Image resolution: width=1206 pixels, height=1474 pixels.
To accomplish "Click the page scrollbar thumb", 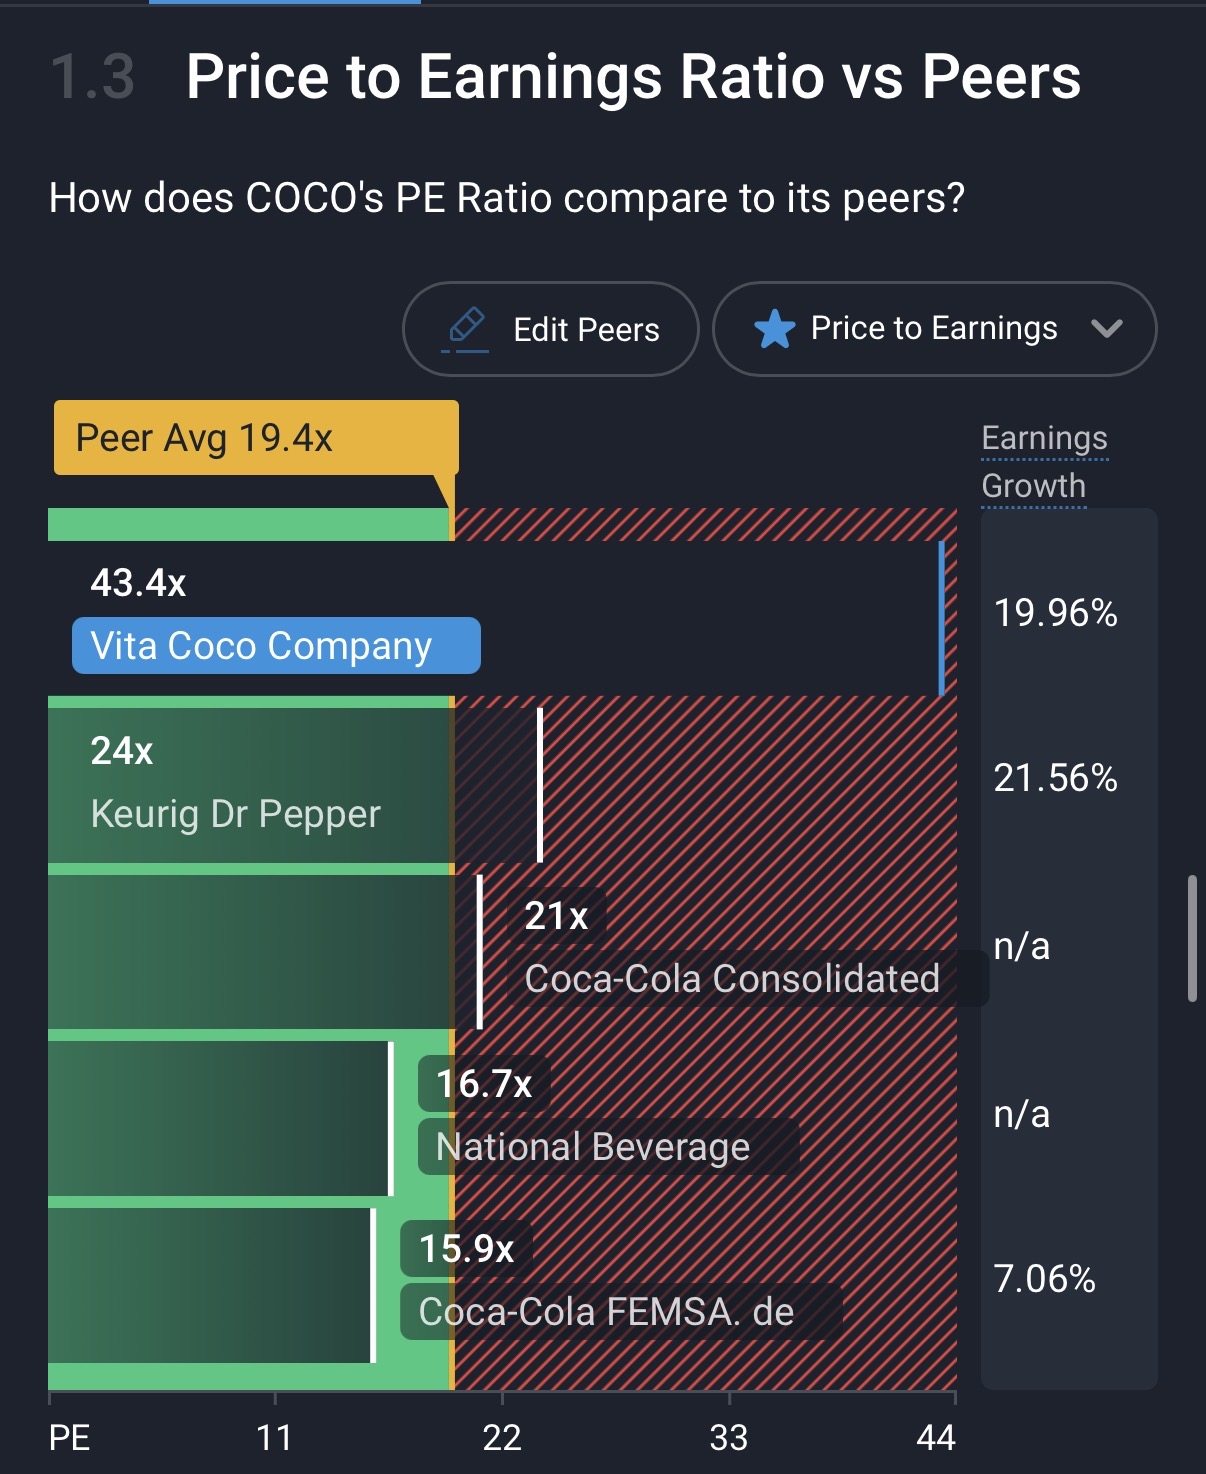I will [1191, 937].
